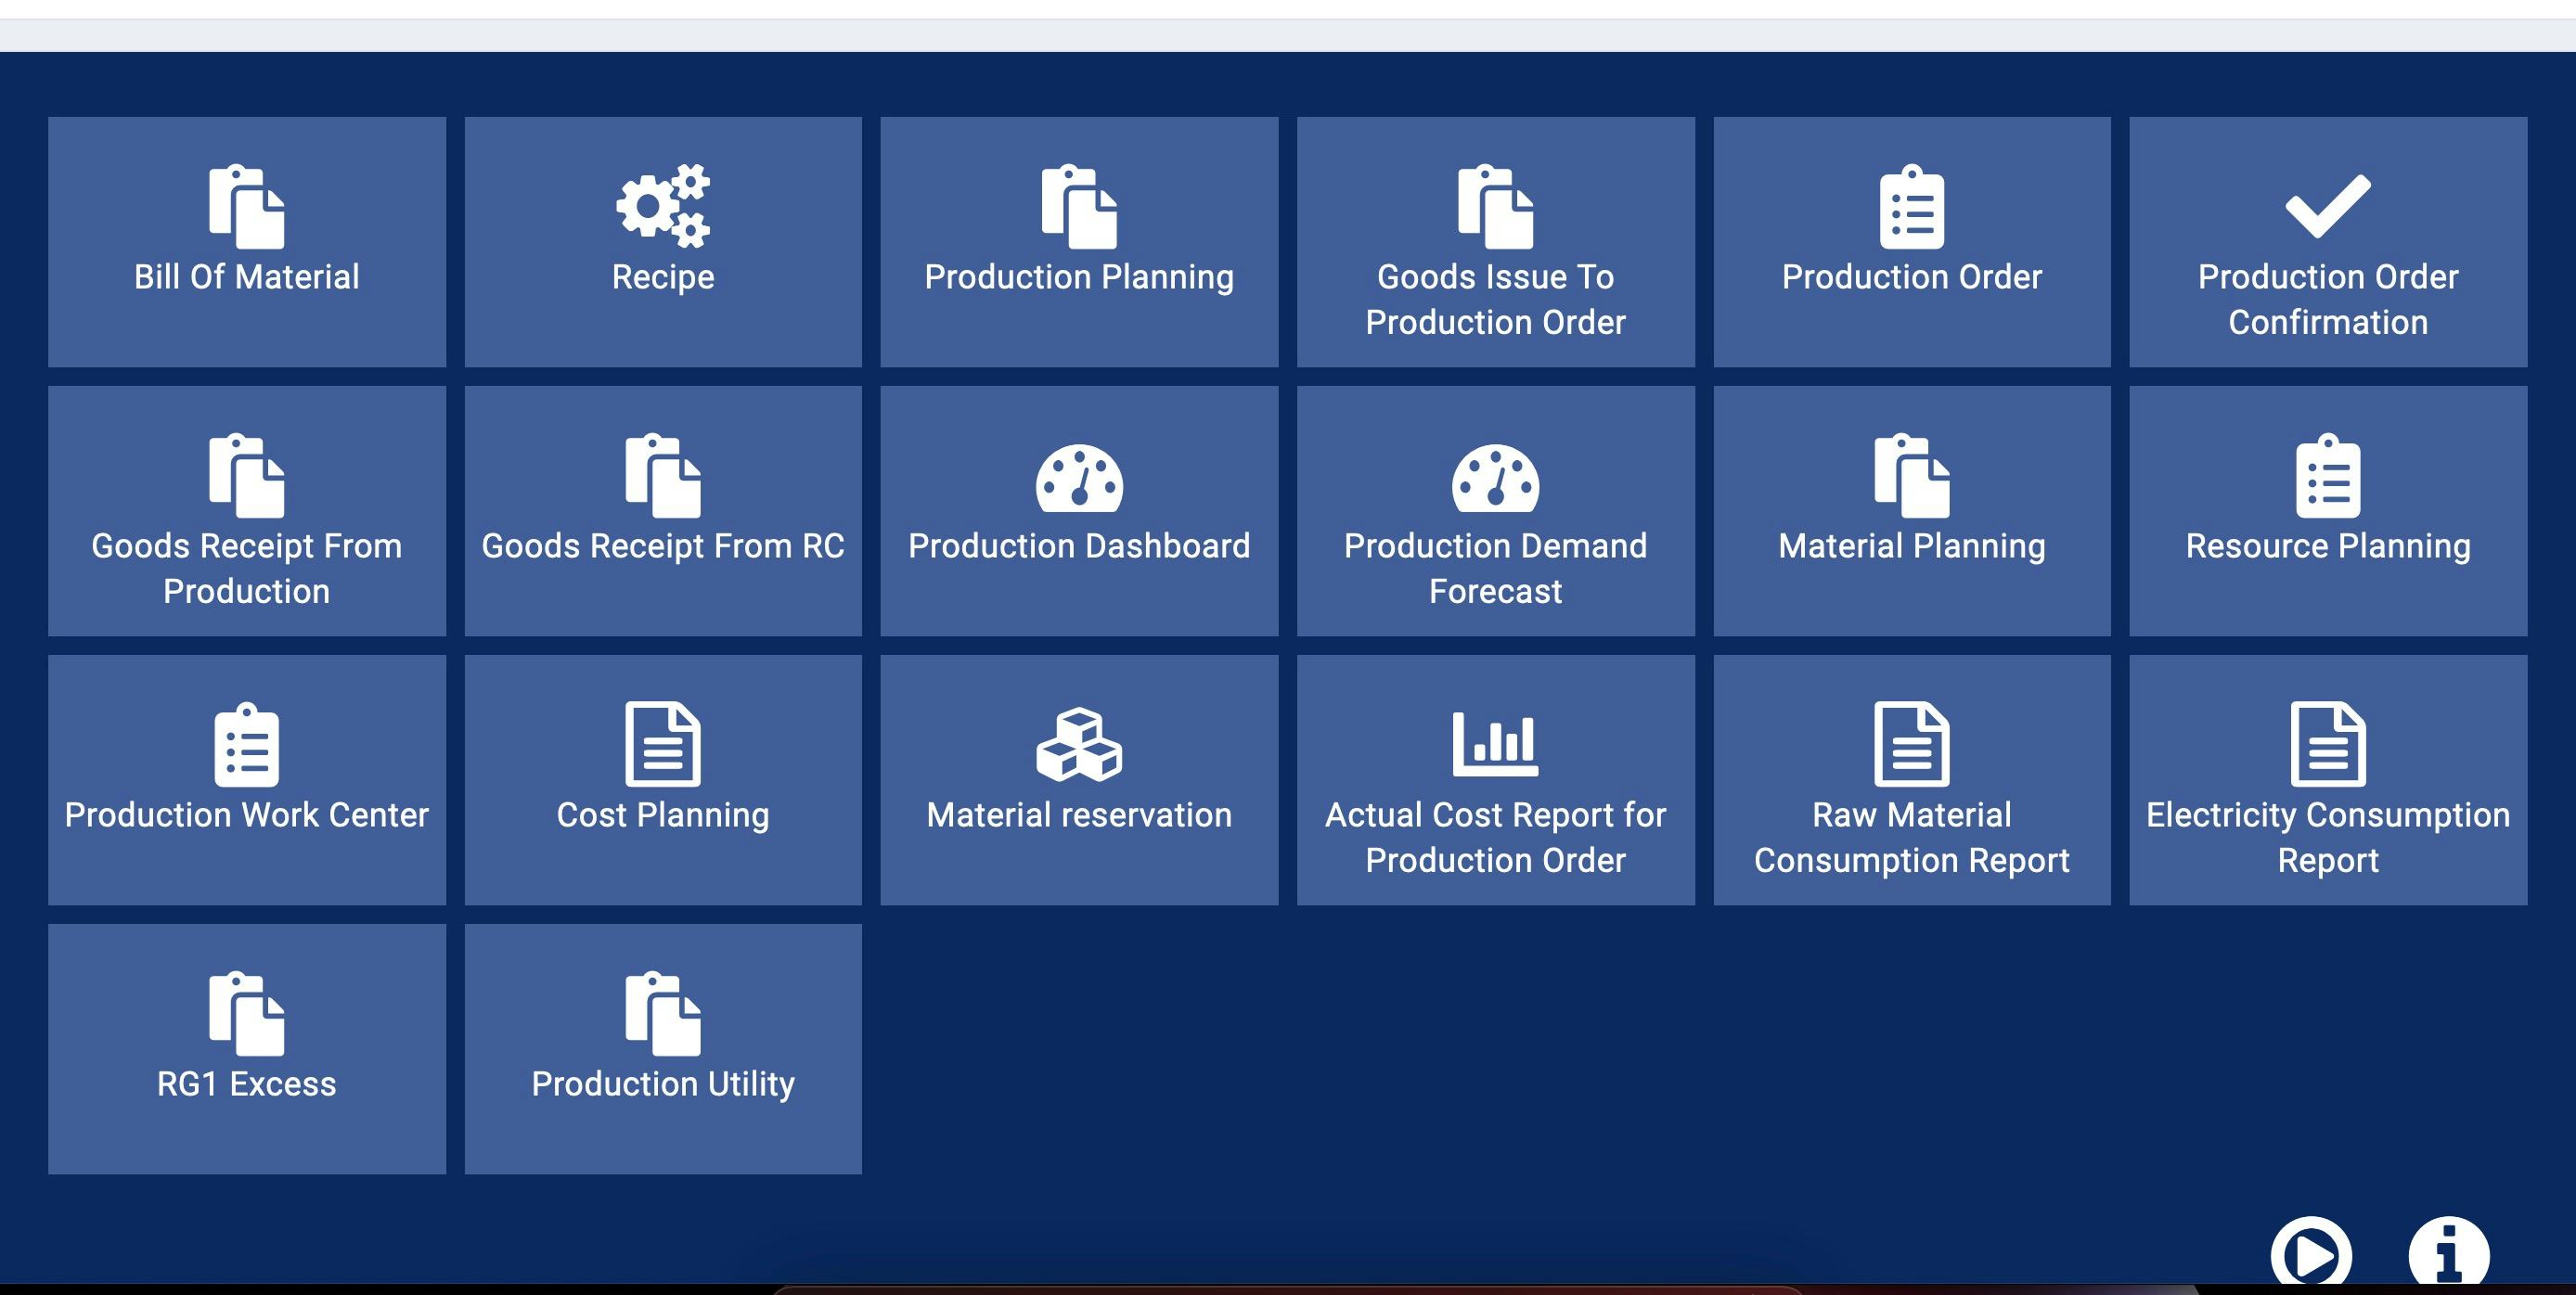Select the Production Work Center tile
Screen dimensions: 2576x1295
pos(246,780)
